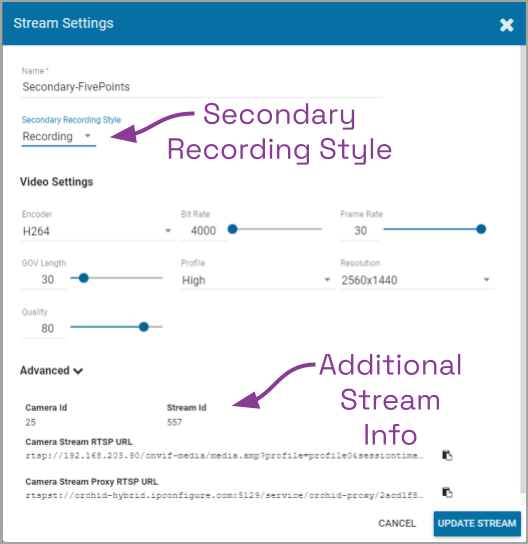Copy the Camera Stream Proxy RTSP URL

click(447, 492)
